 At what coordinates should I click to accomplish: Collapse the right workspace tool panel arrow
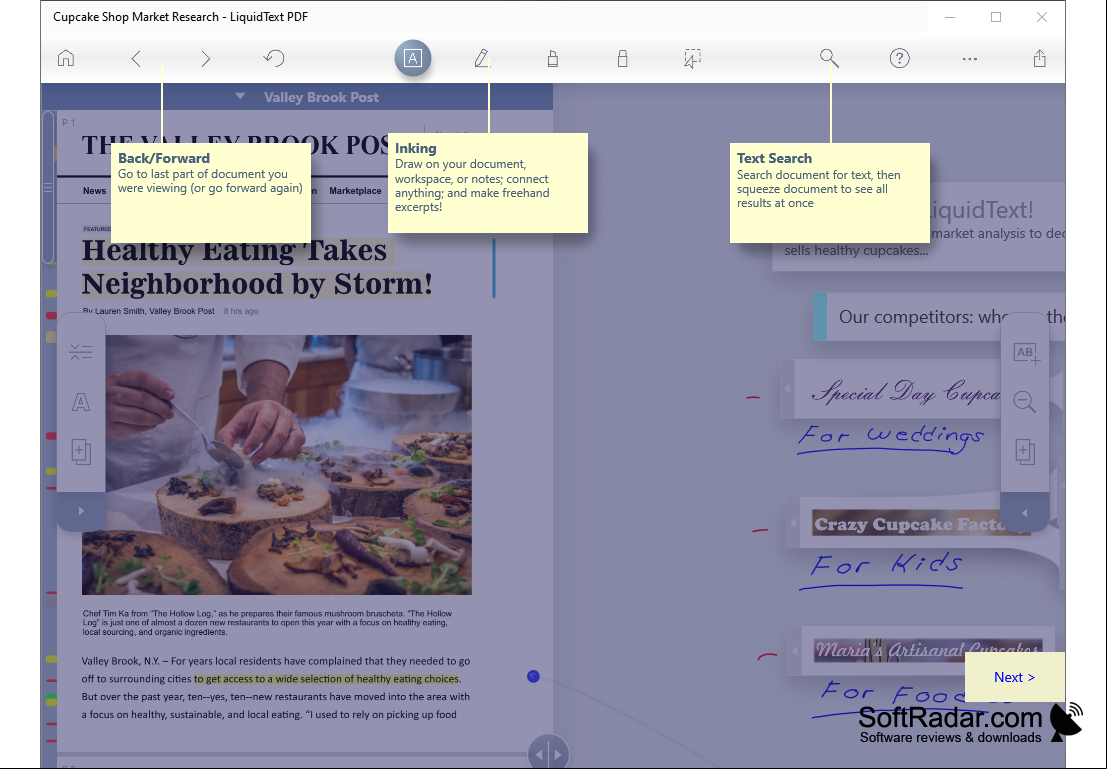(1024, 513)
